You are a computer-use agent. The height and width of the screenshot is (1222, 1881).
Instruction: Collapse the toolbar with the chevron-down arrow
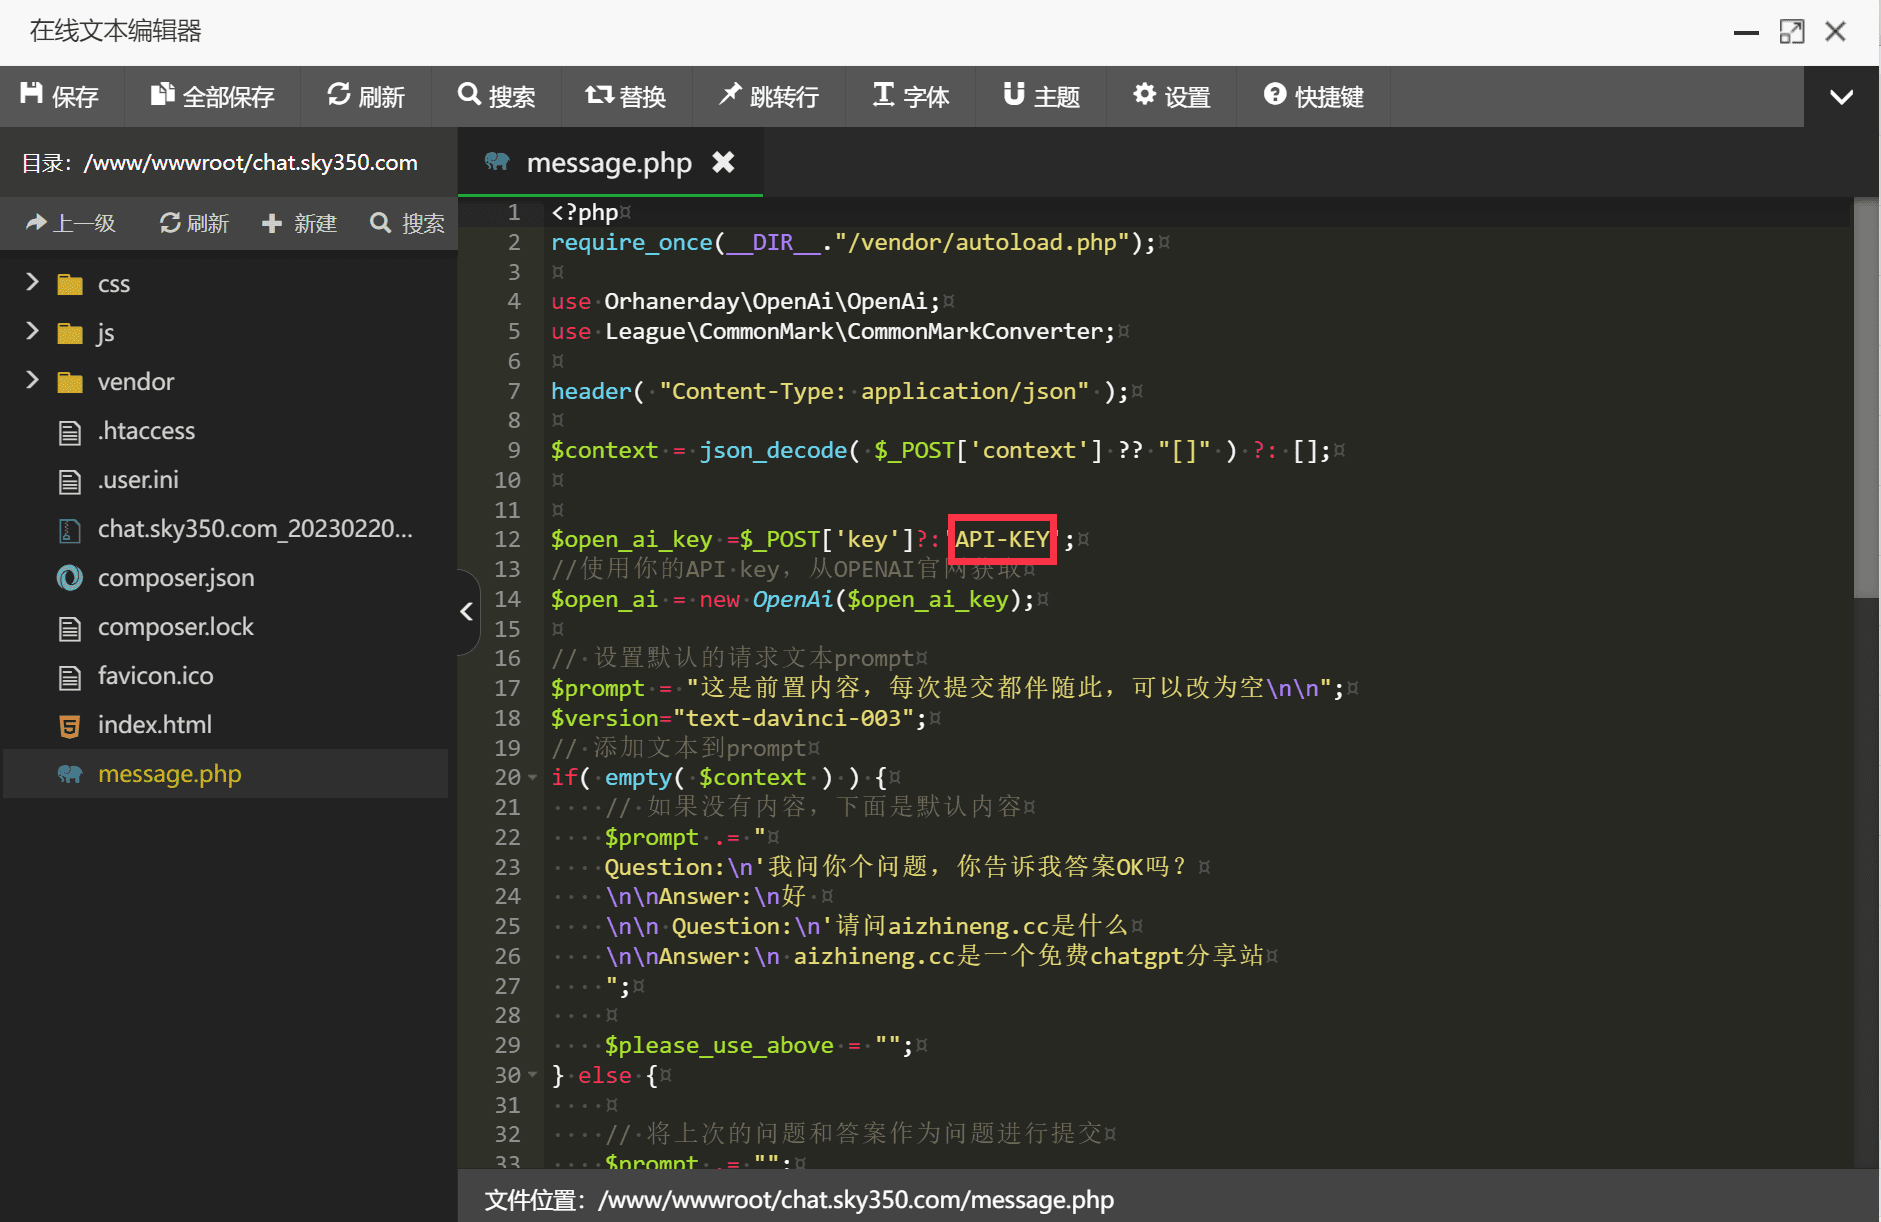[1841, 97]
